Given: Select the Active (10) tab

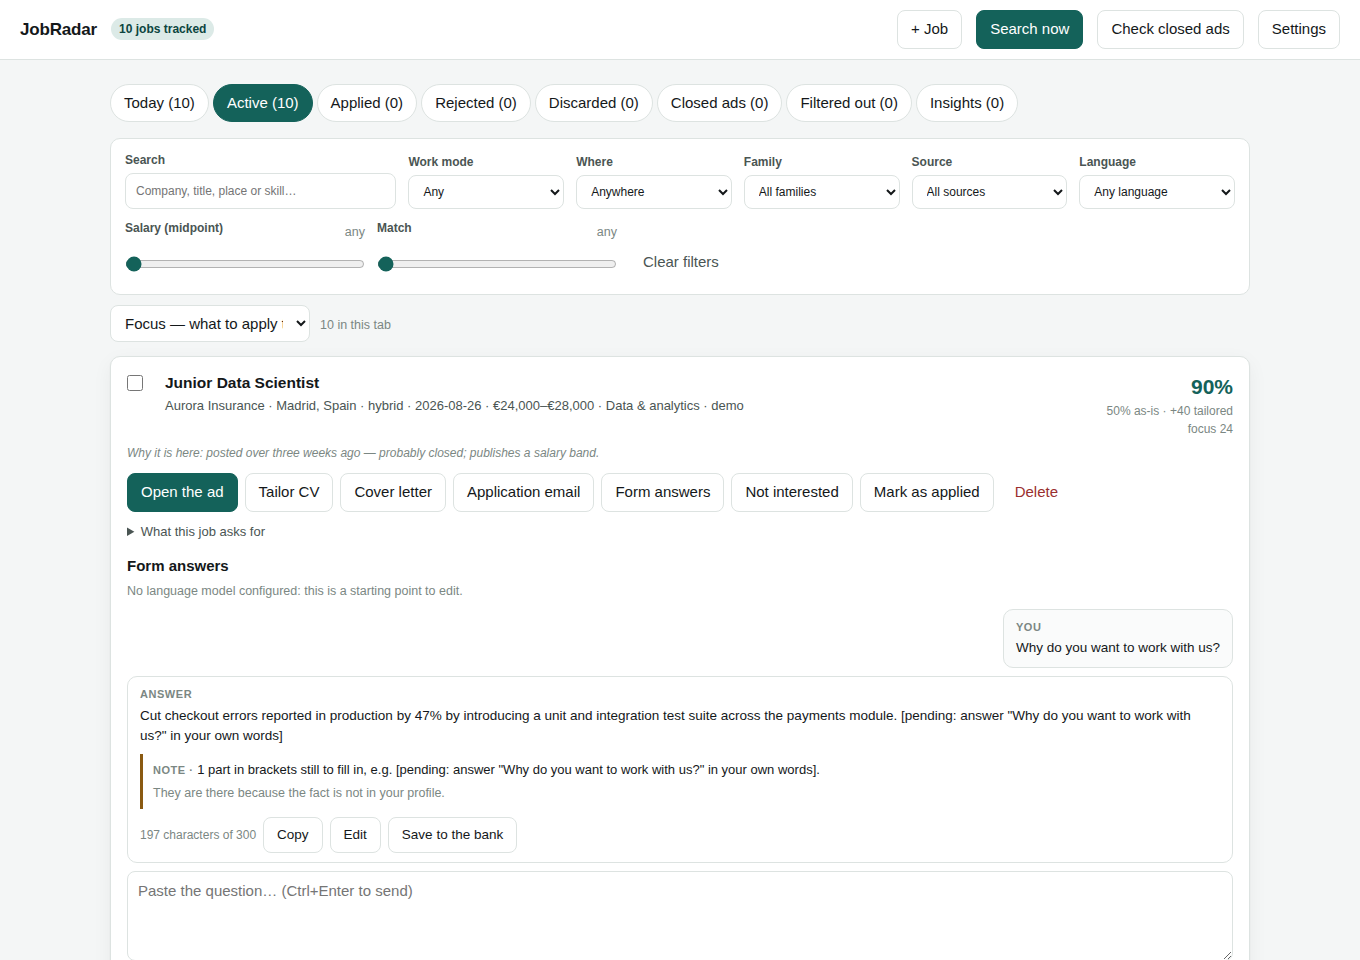Looking at the screenshot, I should click(x=263, y=103).
